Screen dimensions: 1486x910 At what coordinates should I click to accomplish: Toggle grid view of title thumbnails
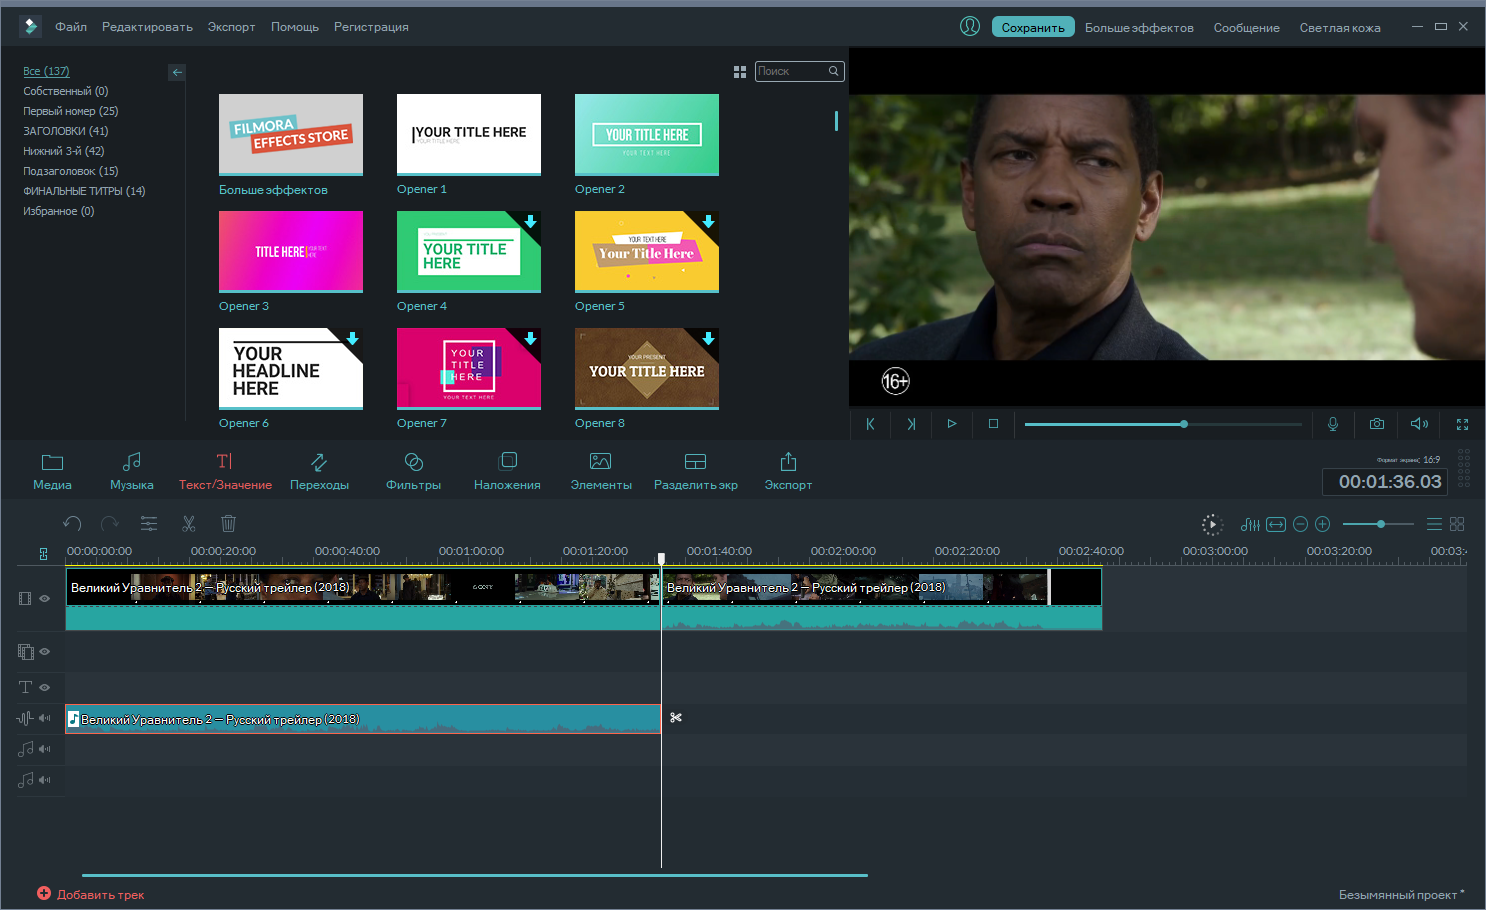(x=740, y=72)
